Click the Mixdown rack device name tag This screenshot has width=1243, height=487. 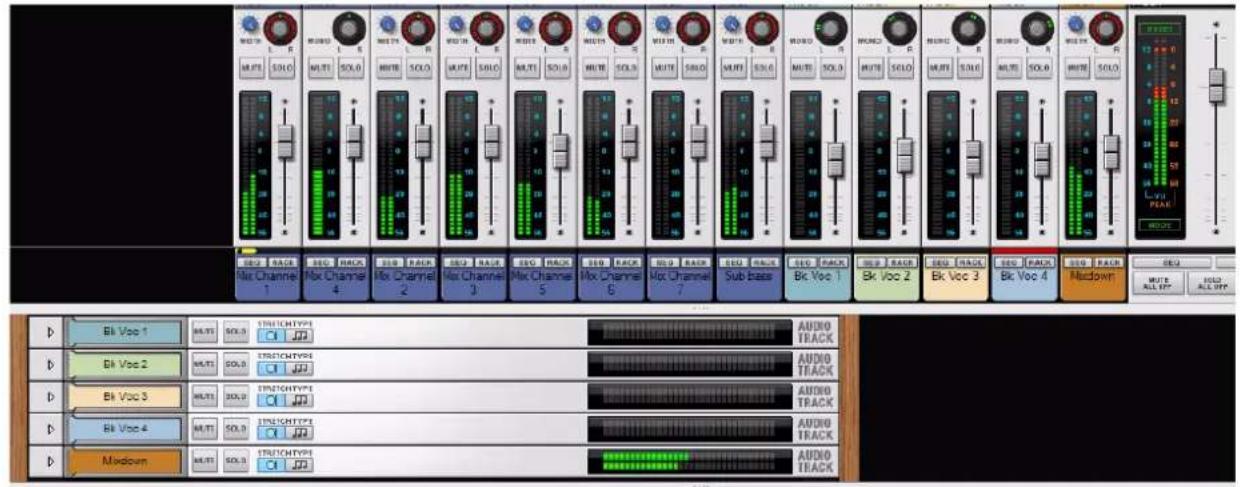coord(125,462)
